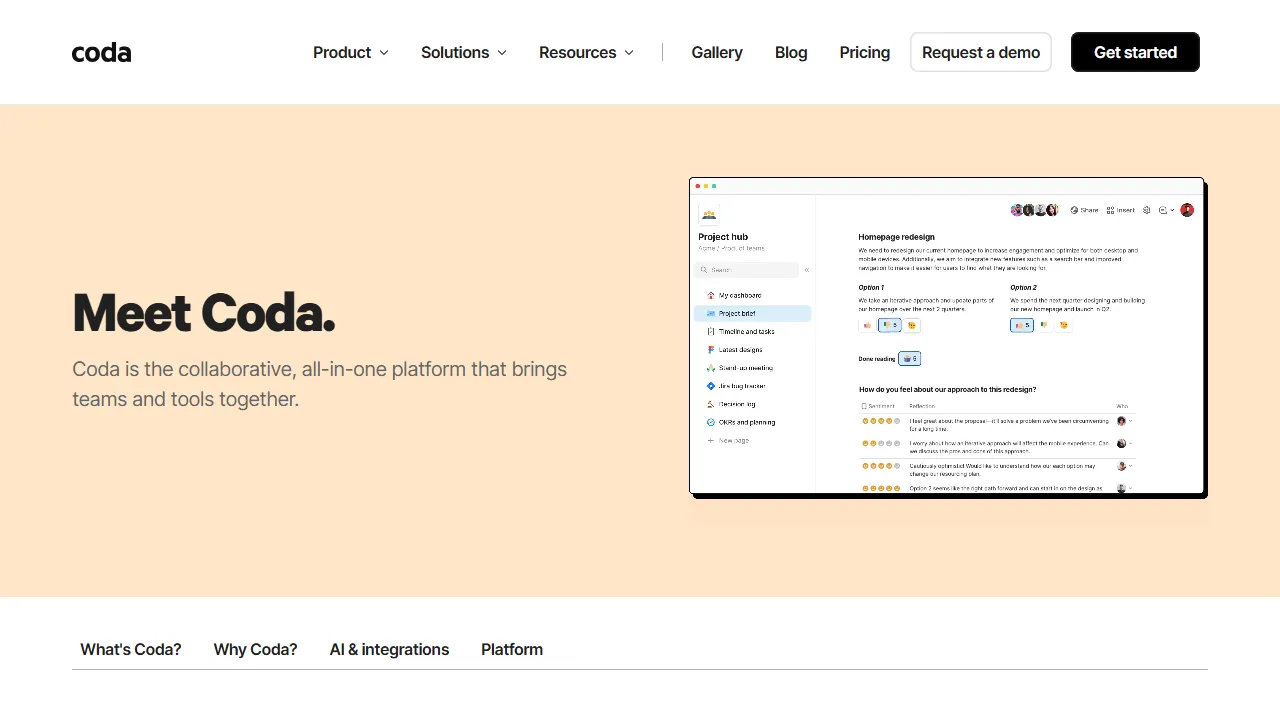Toggle the Done reading reaction button
Screen dimensions: 1280x720
coord(909,358)
